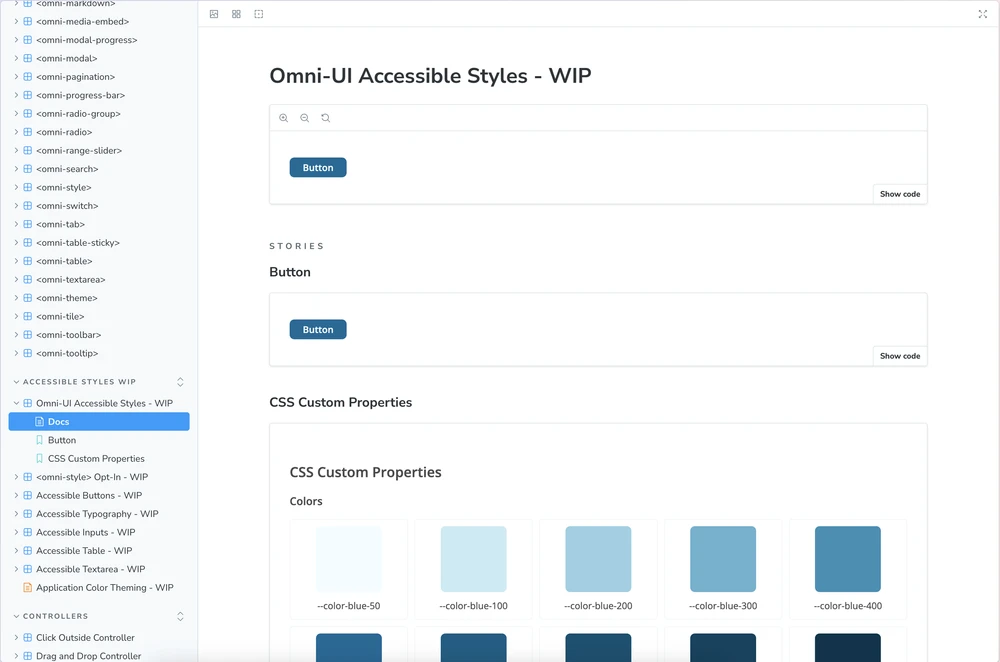Click the Application Color Theming document icon

(x=27, y=587)
